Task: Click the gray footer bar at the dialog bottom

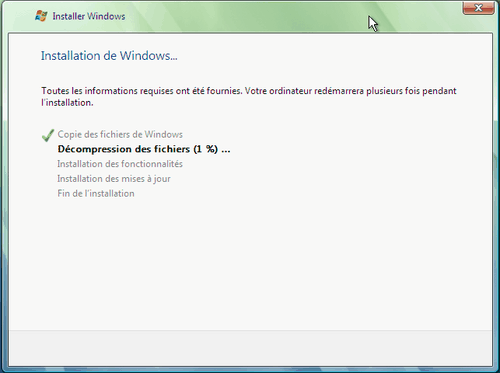Action: point(250,348)
